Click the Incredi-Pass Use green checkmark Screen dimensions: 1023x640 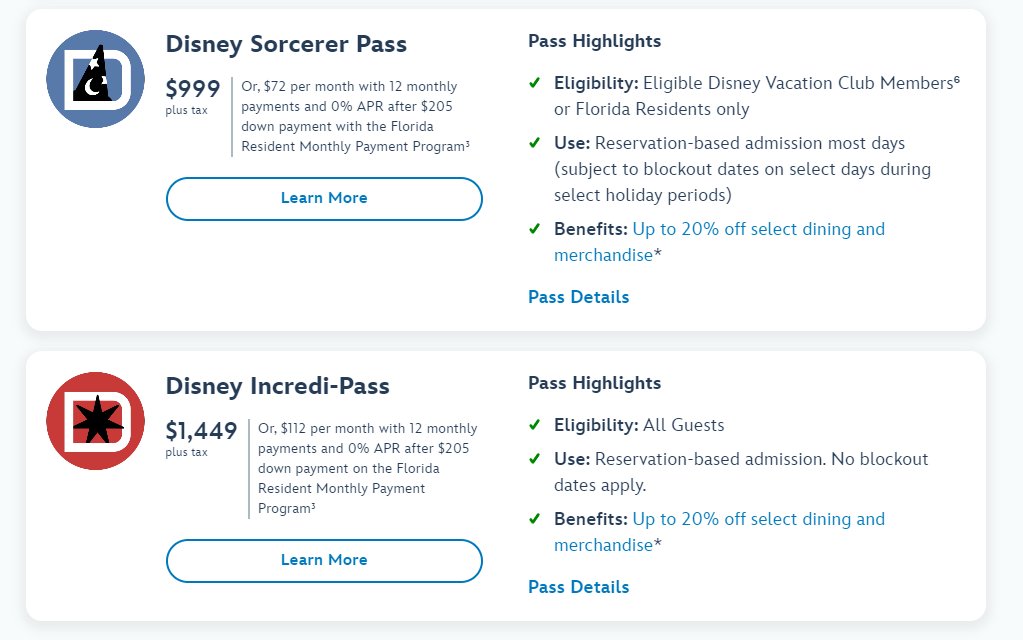(x=535, y=460)
